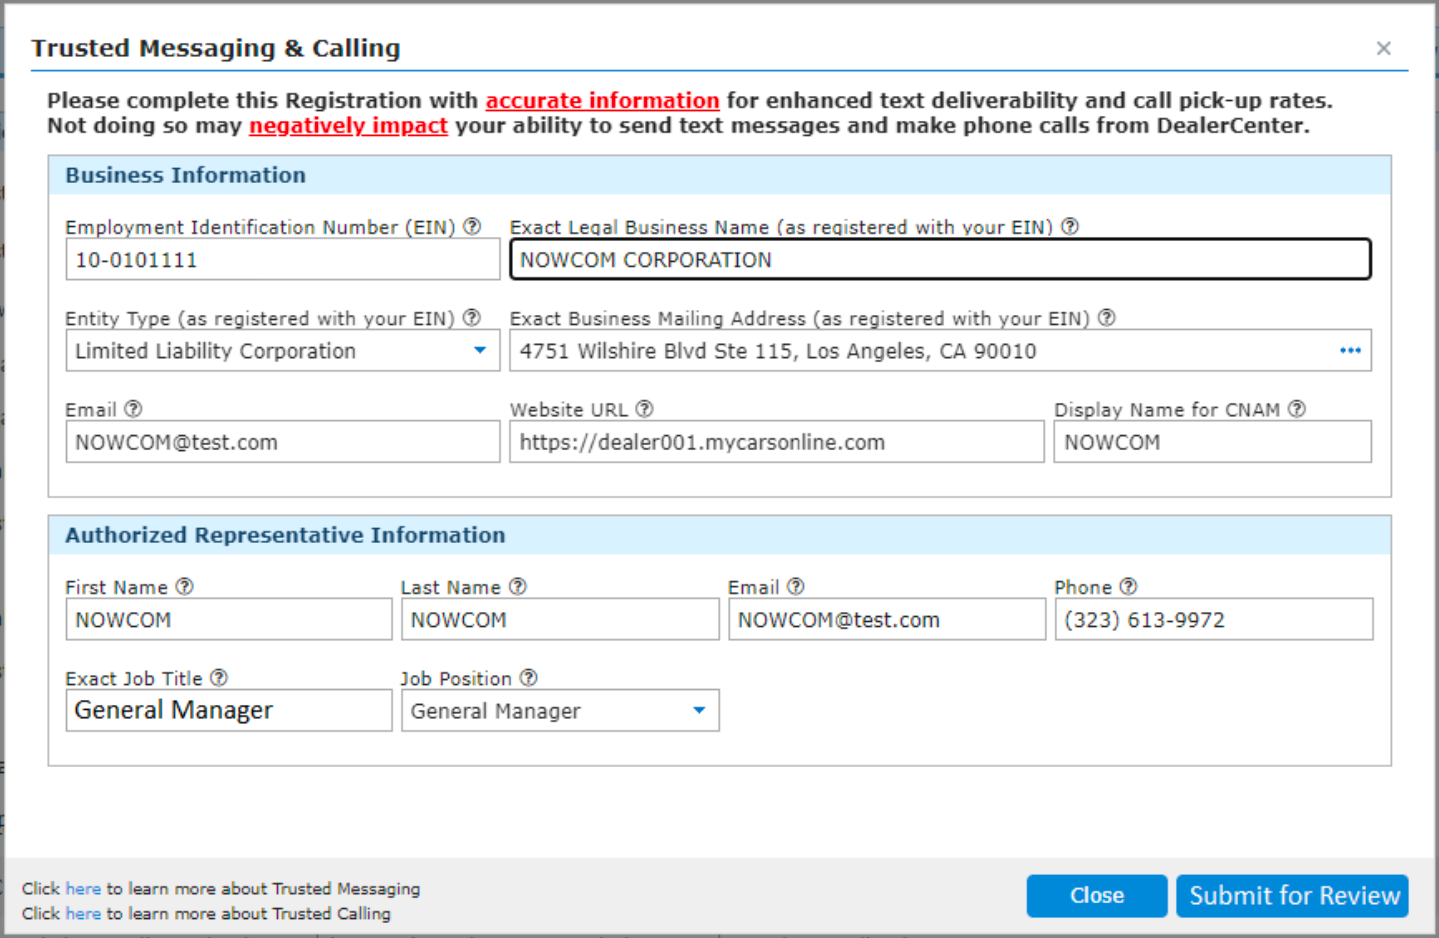Focus the business Email input field
The width and height of the screenshot is (1439, 938).
(283, 442)
